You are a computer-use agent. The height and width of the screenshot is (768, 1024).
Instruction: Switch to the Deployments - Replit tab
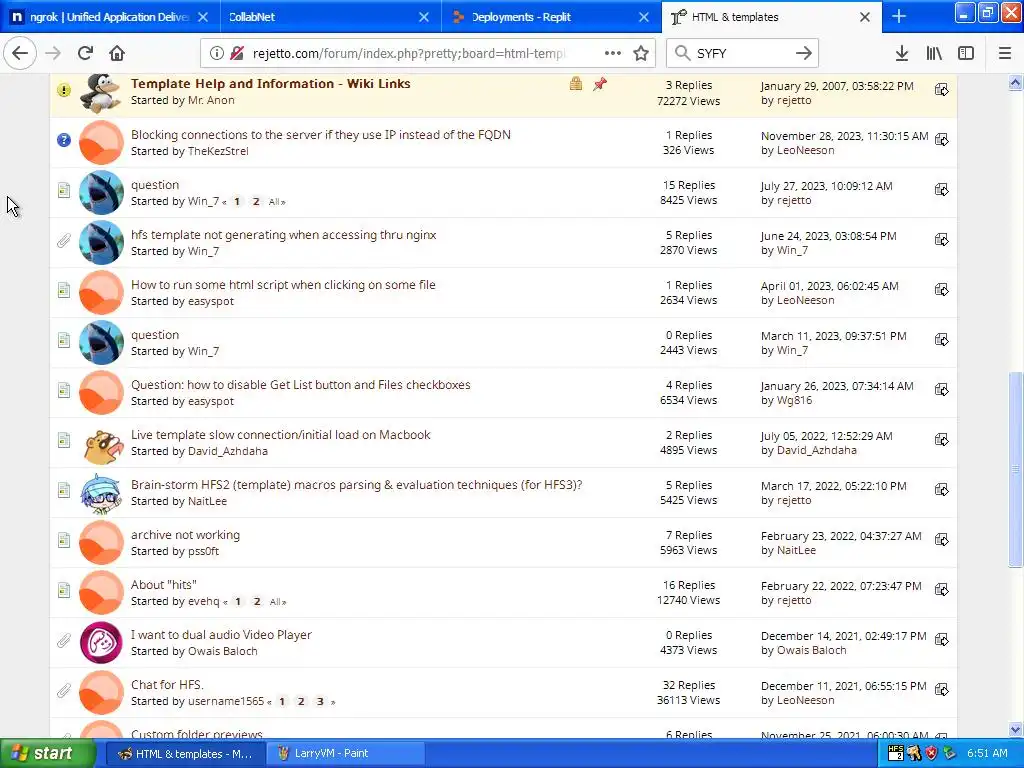click(552, 17)
